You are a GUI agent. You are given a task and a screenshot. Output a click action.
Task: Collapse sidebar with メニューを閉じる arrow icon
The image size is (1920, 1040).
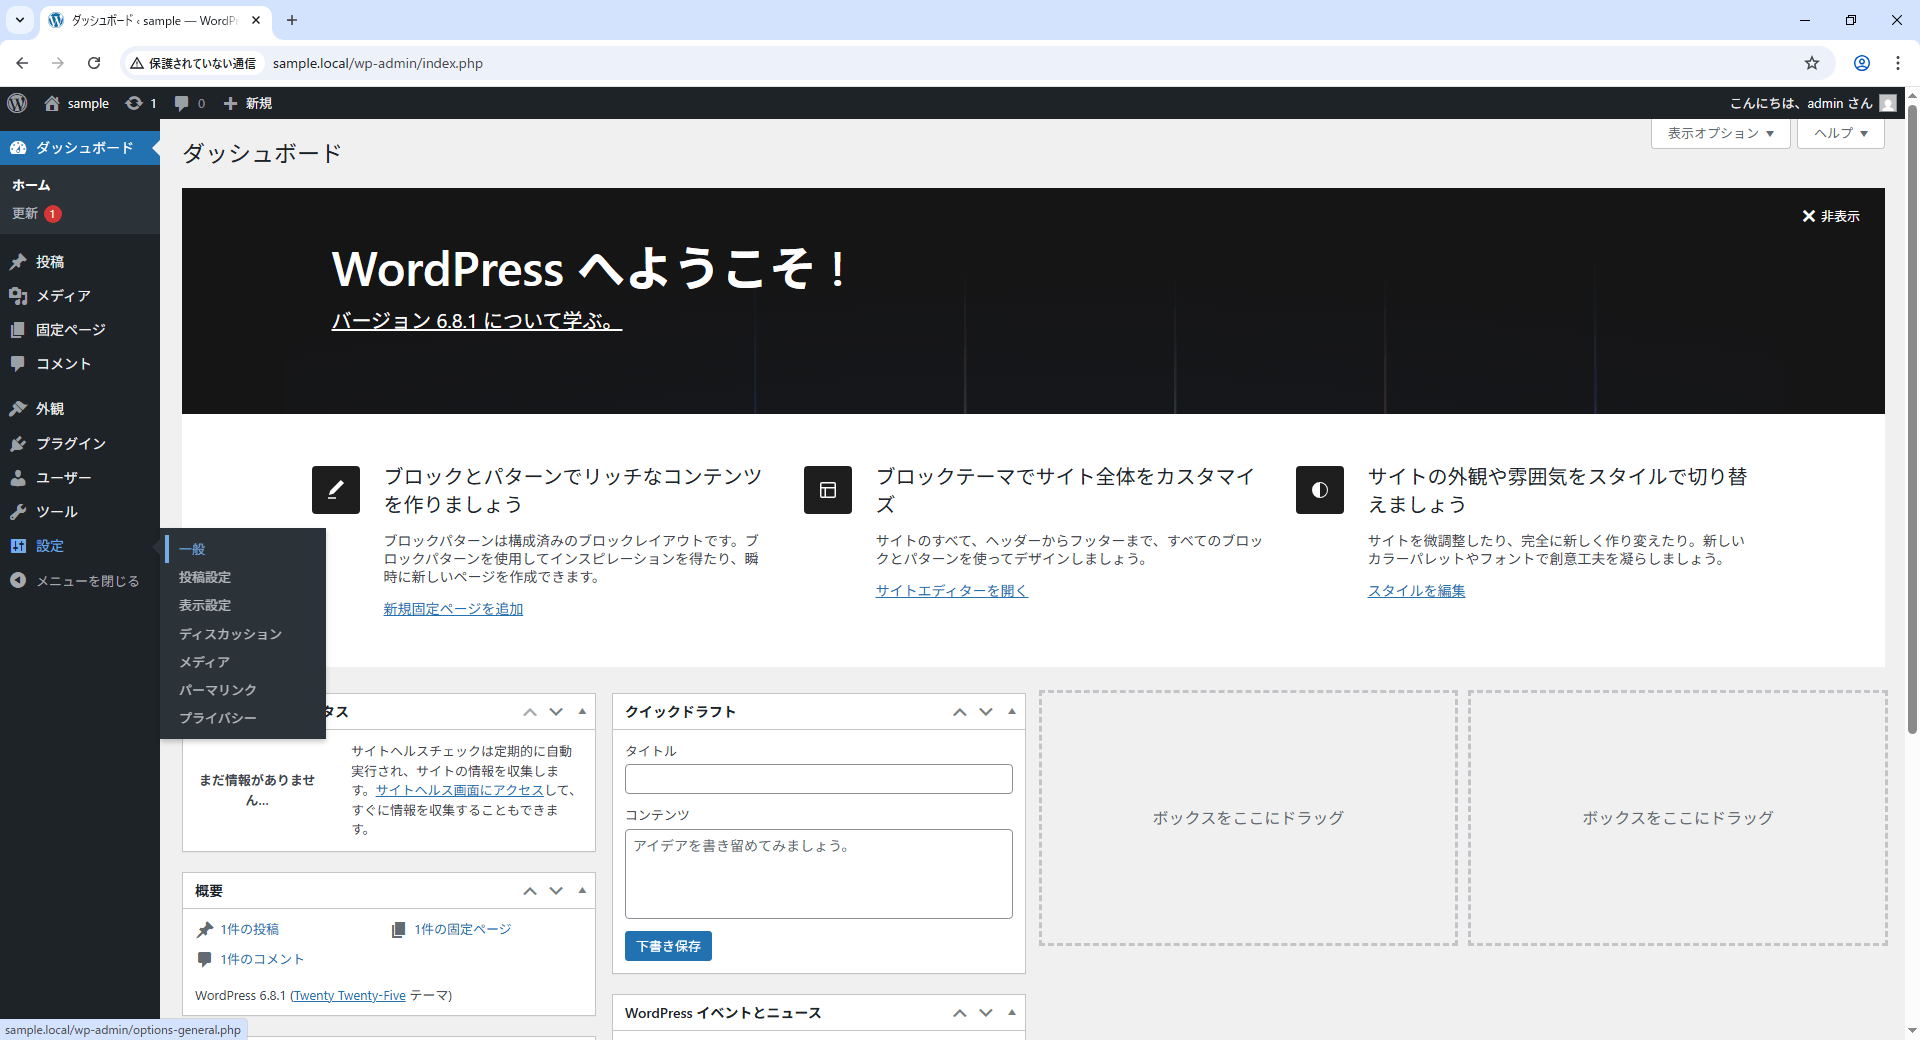[x=18, y=580]
